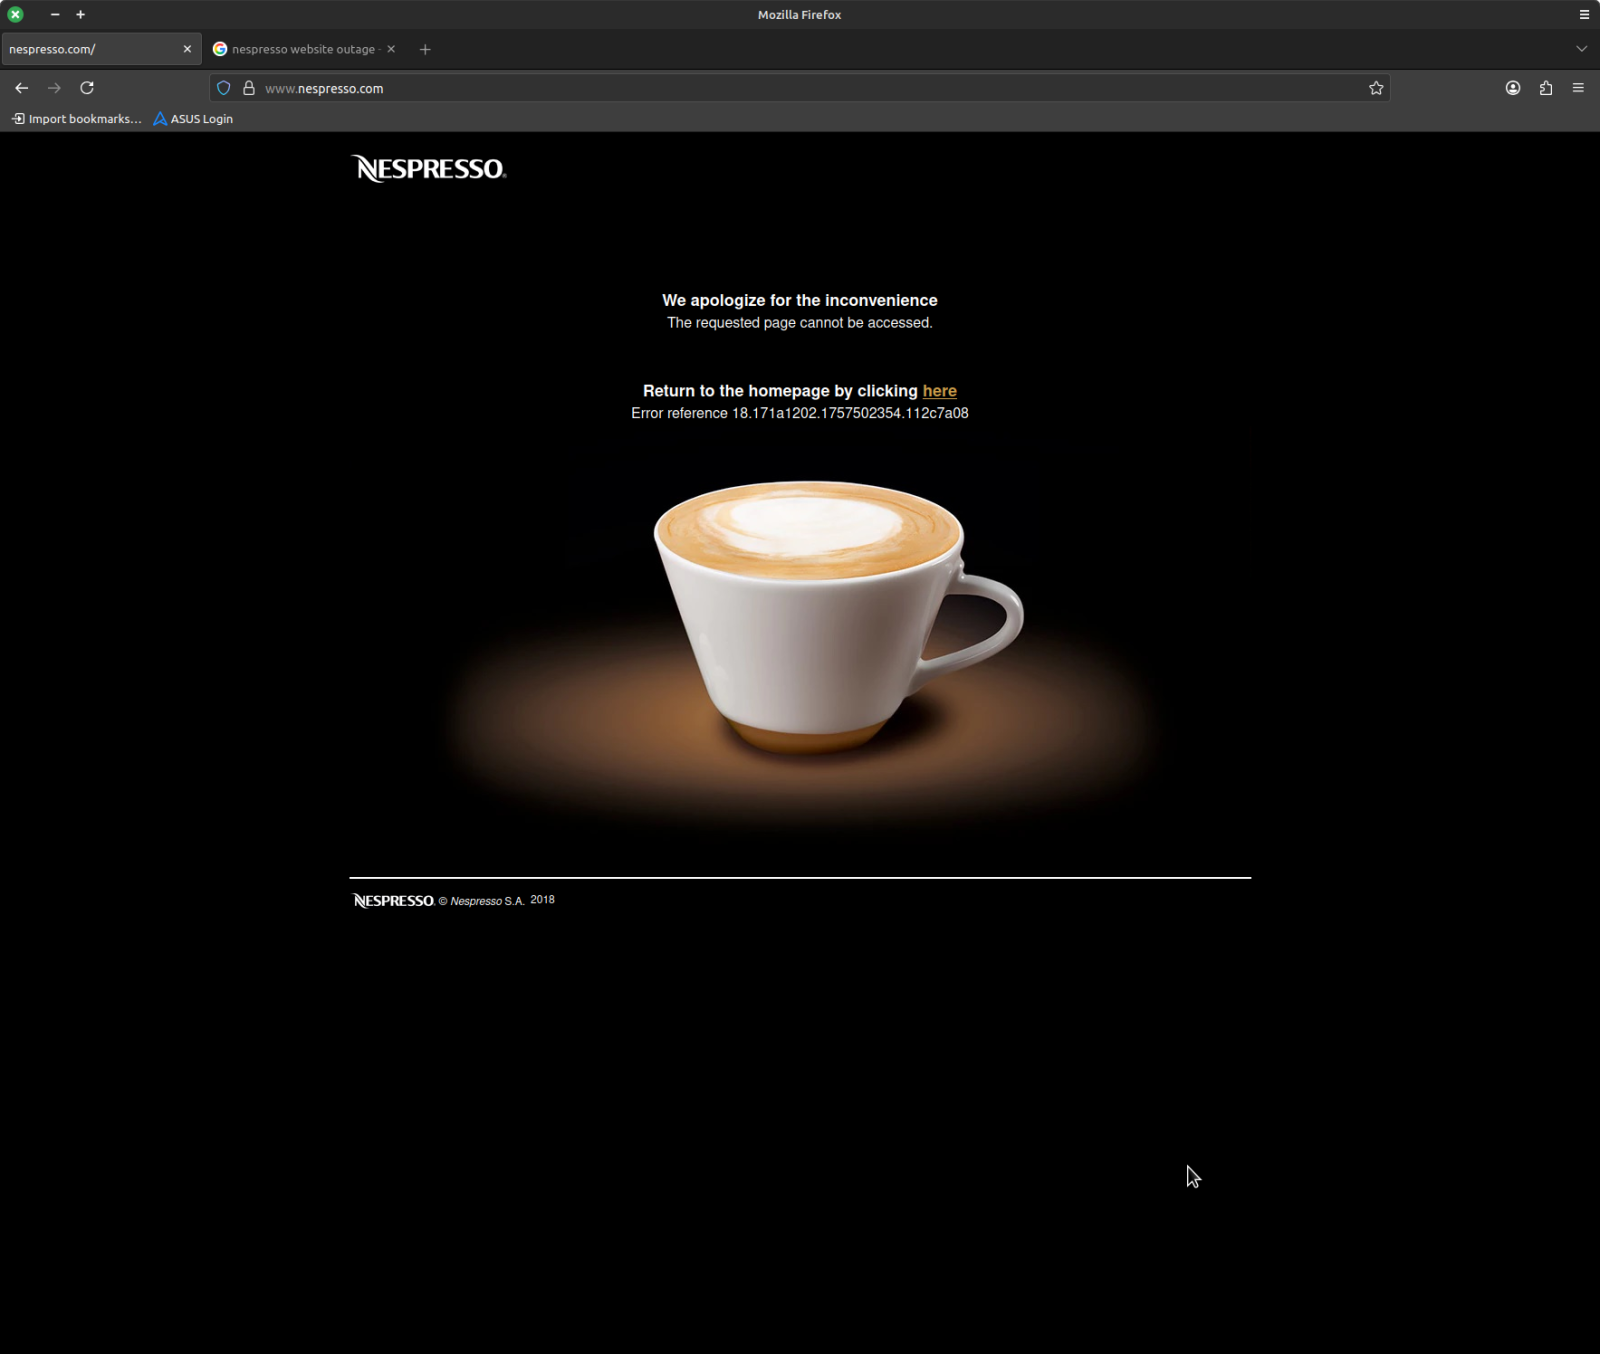
Task: Open ASUS Login bookmark
Action: tap(193, 118)
